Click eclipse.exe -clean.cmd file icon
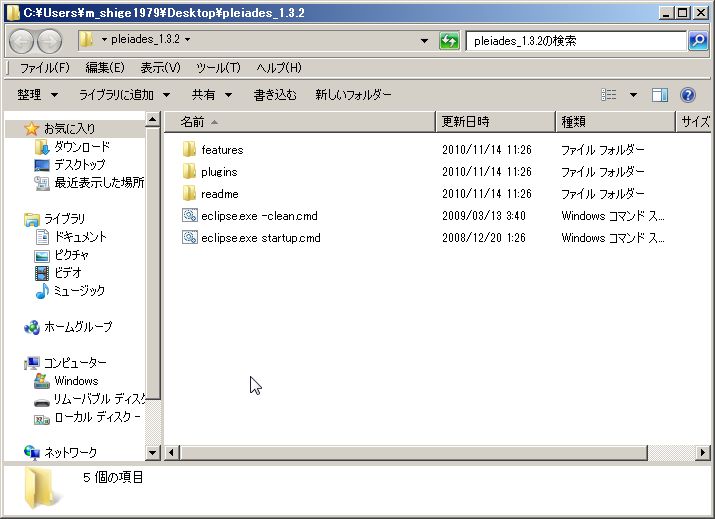Image resolution: width=715 pixels, height=519 pixels. pos(189,215)
